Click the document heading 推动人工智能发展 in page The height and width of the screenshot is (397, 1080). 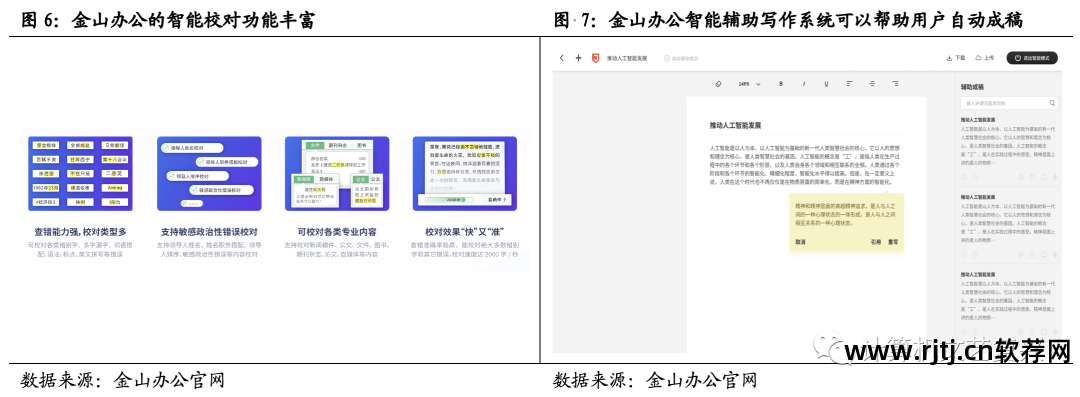[x=736, y=126]
